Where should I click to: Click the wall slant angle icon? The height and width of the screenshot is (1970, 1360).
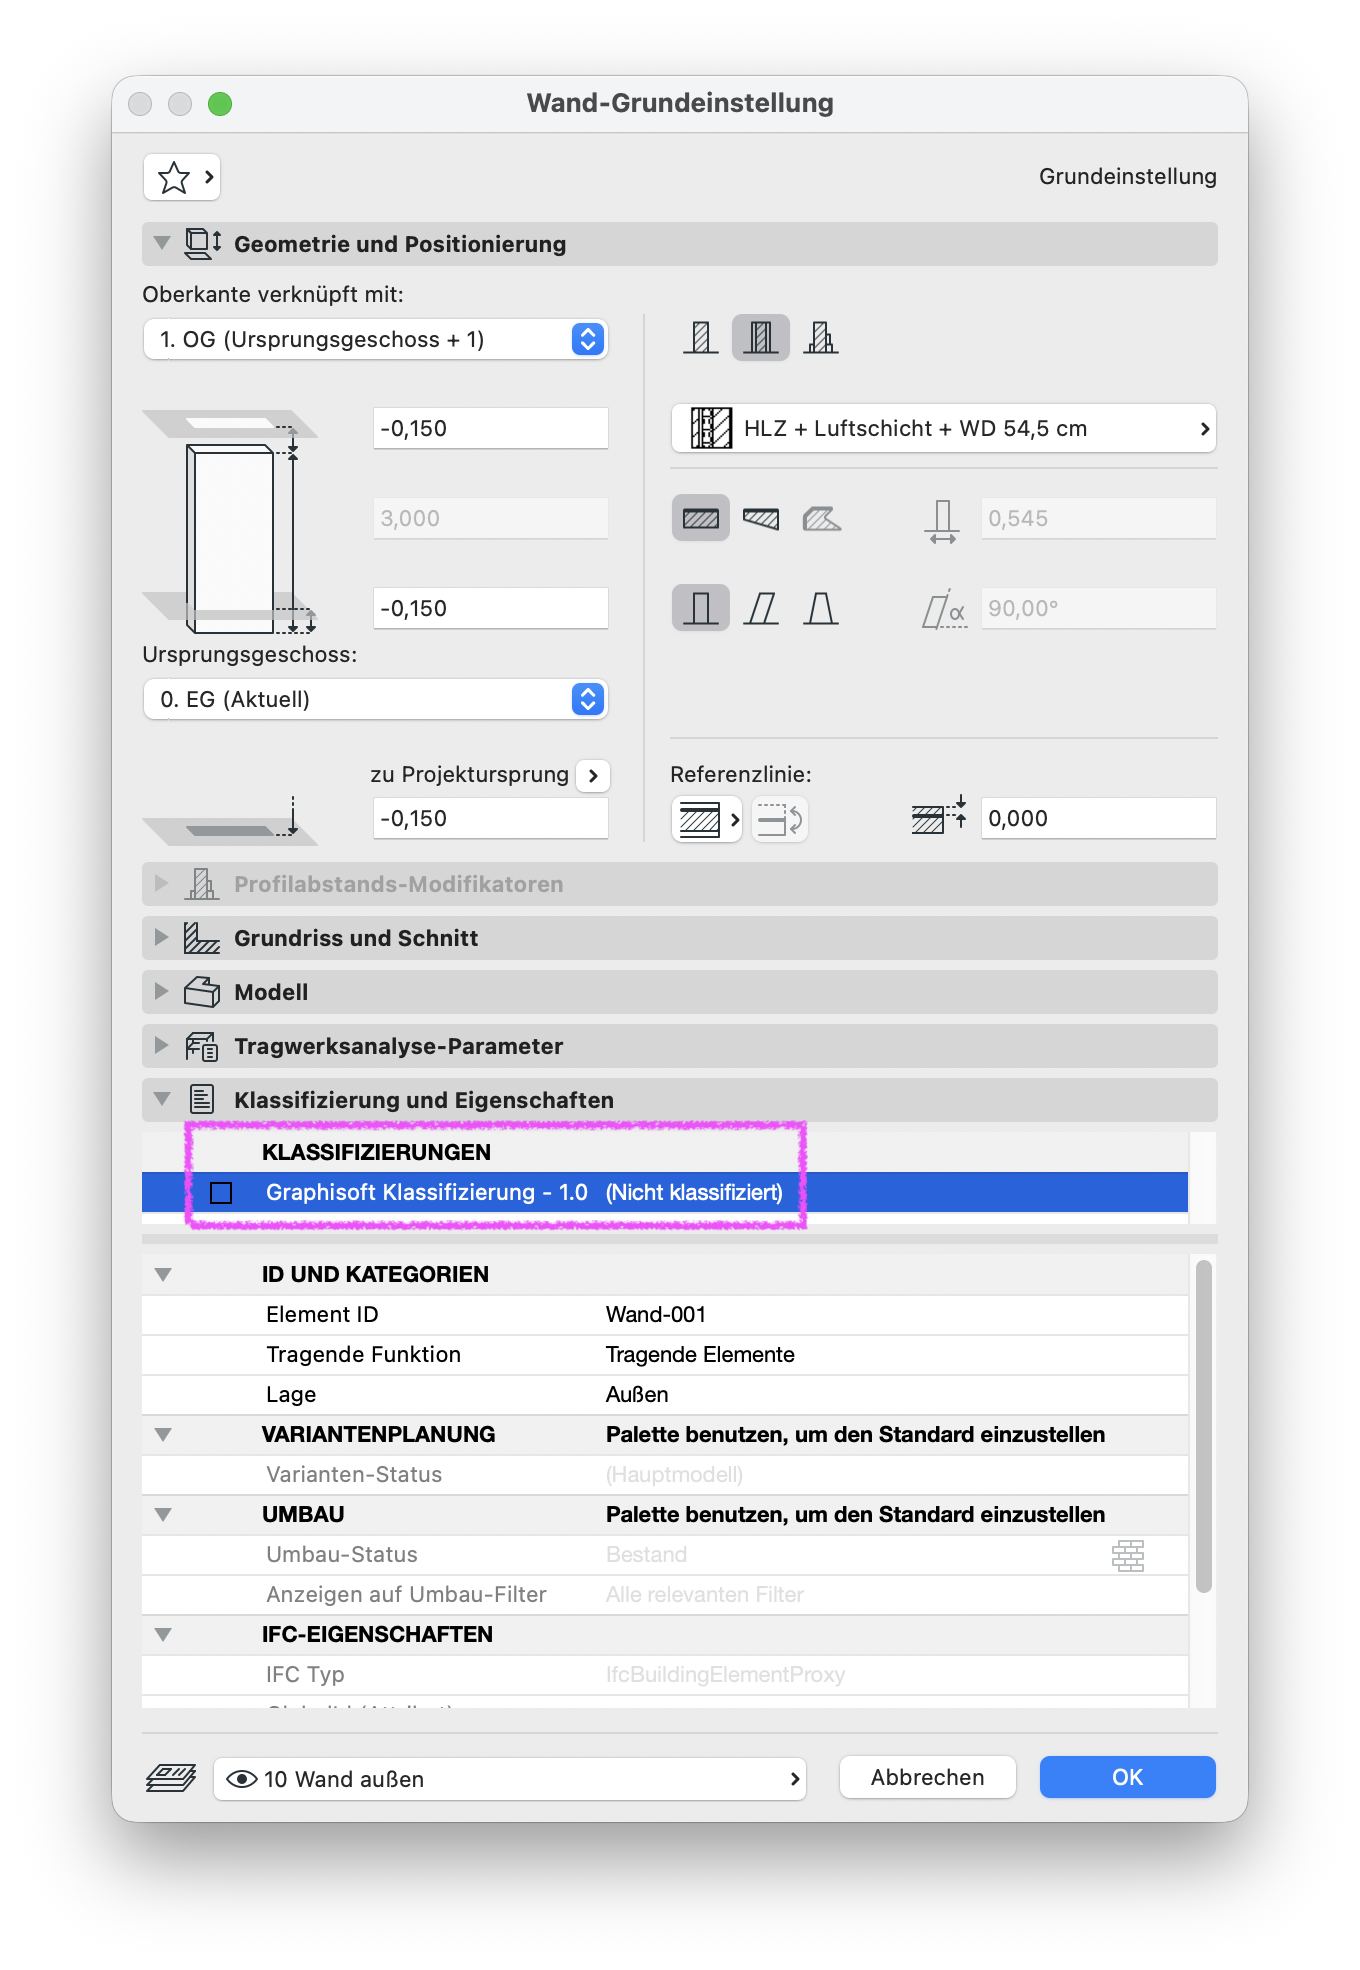click(x=944, y=609)
